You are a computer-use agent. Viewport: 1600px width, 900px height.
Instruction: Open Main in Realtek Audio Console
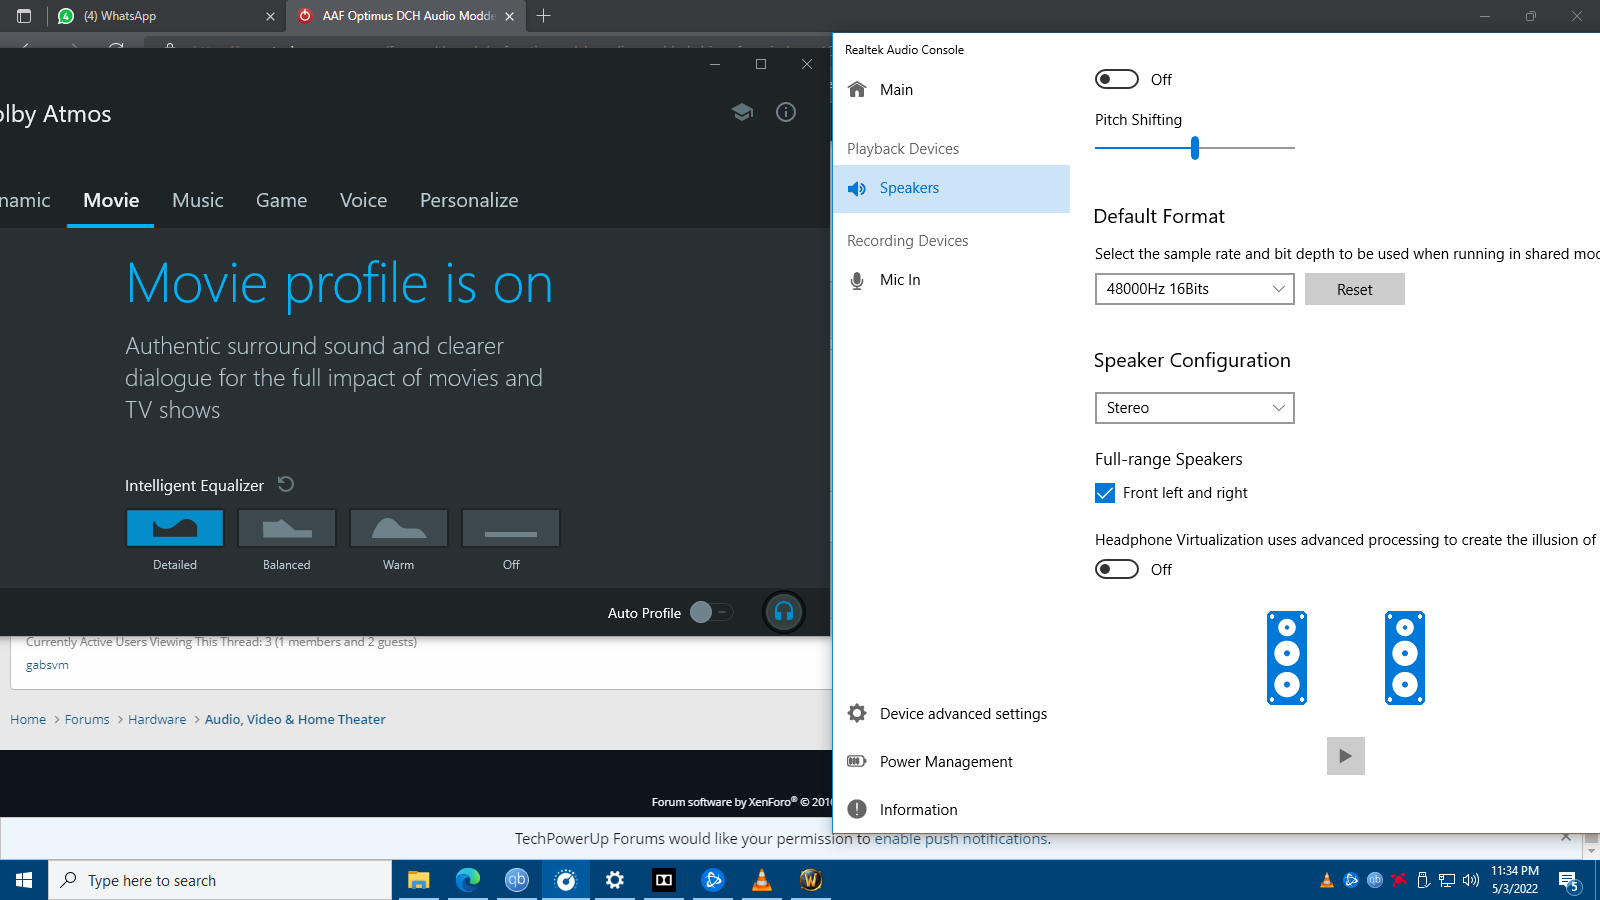point(951,90)
